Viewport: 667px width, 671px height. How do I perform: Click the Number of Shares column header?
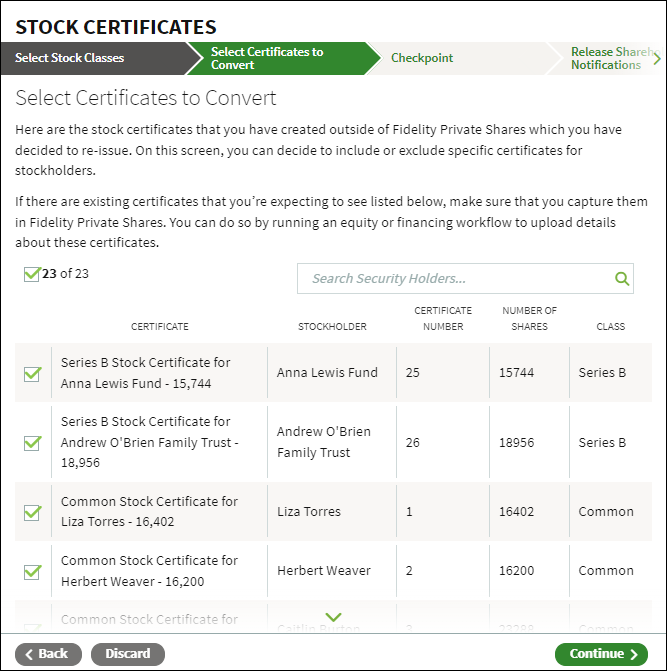[529, 318]
